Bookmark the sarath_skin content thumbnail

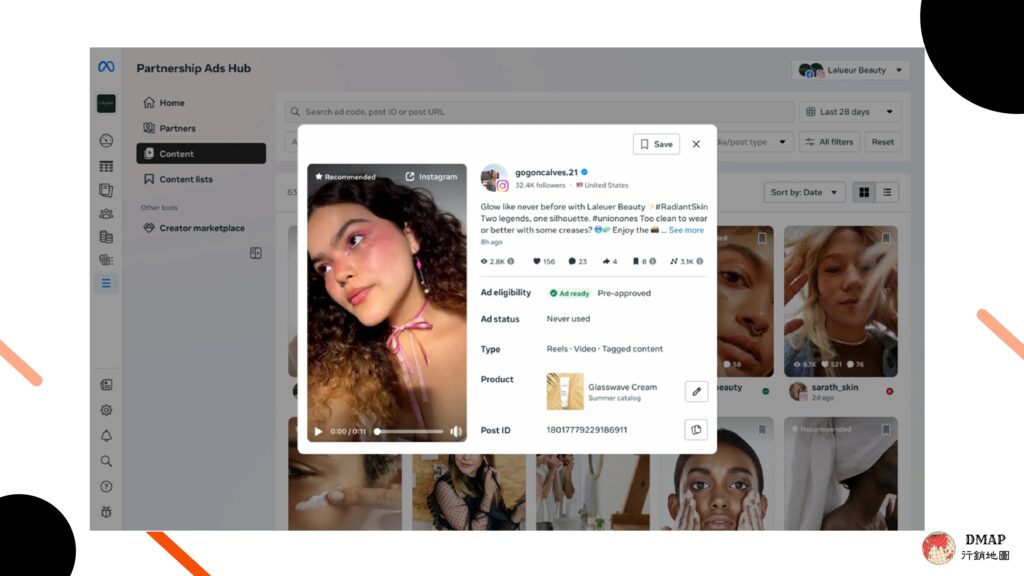[x=886, y=238]
